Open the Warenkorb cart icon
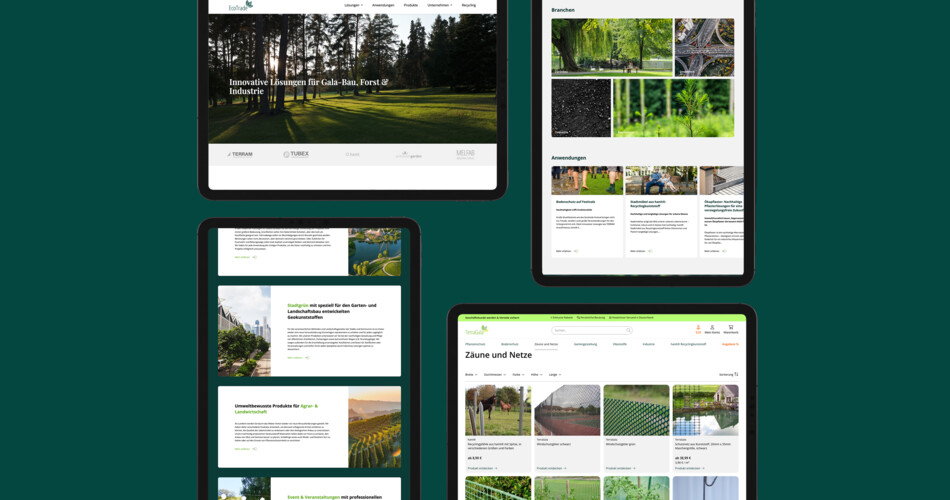Image resolution: width=950 pixels, height=500 pixels. pos(731,329)
